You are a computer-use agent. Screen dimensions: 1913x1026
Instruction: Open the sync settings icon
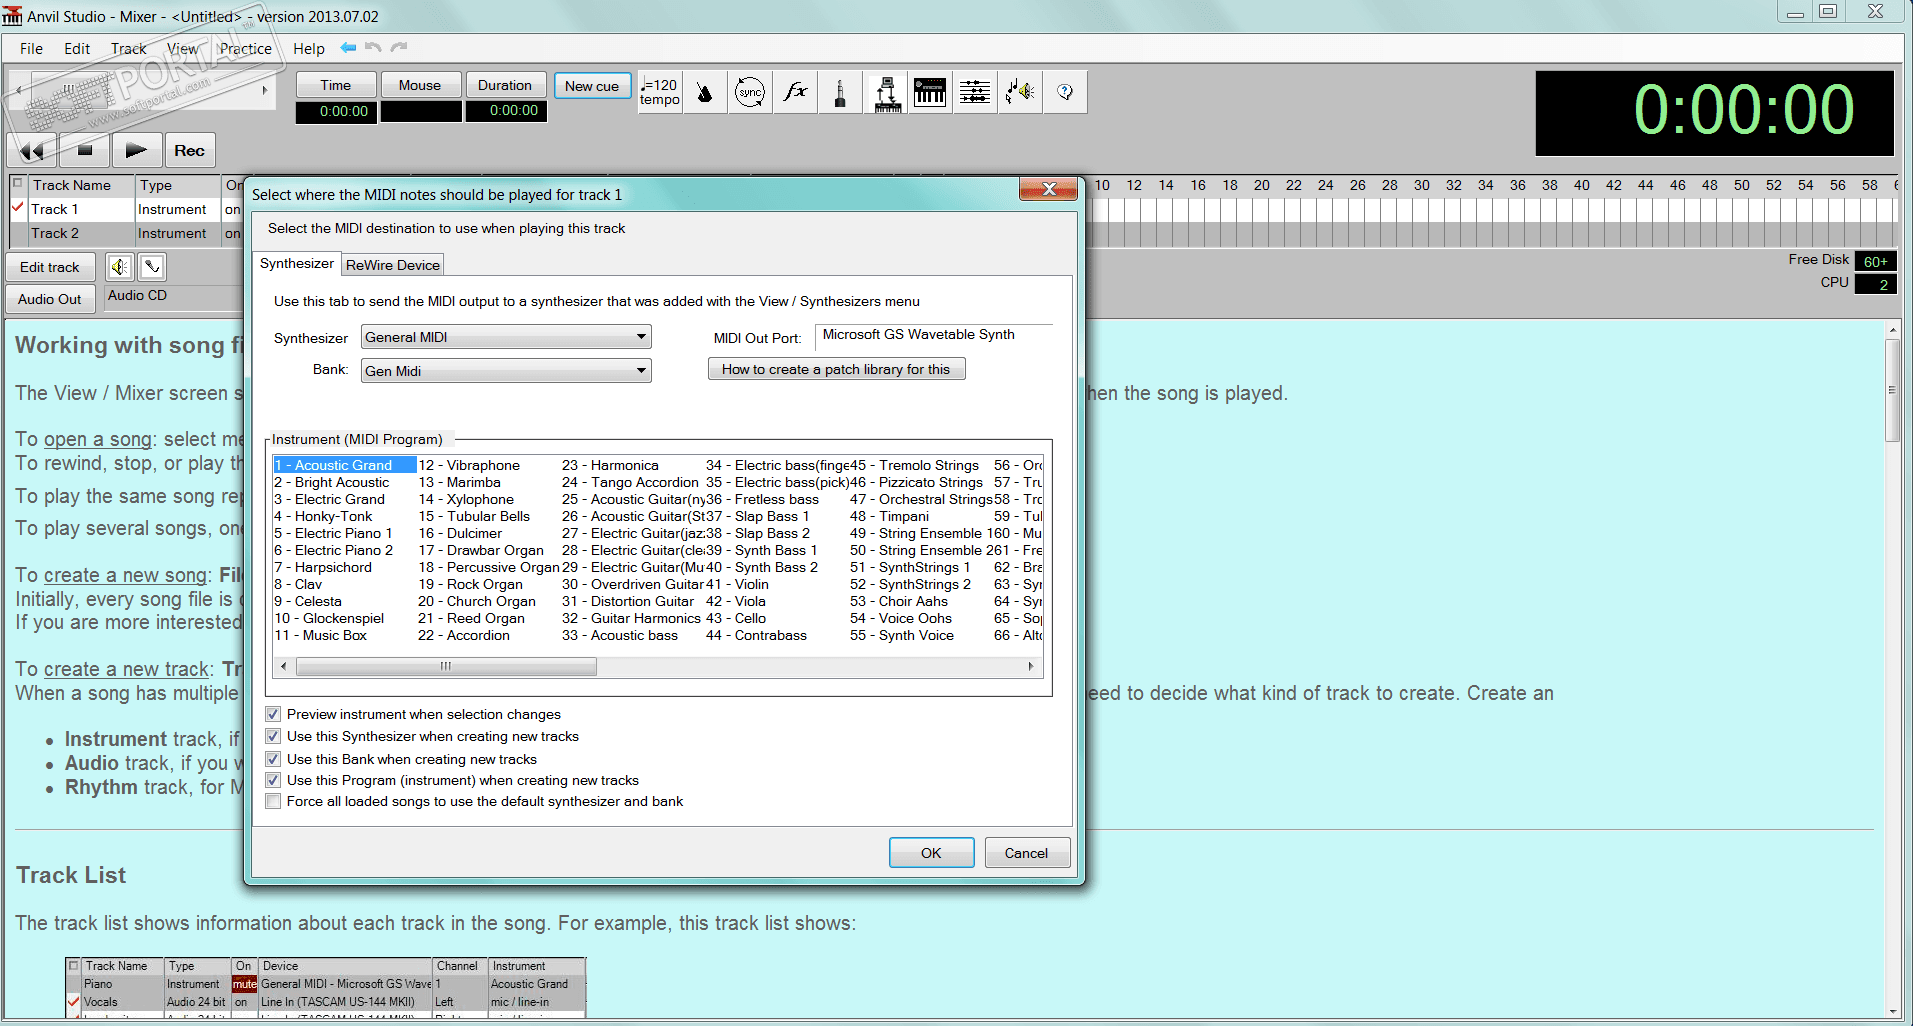(750, 92)
